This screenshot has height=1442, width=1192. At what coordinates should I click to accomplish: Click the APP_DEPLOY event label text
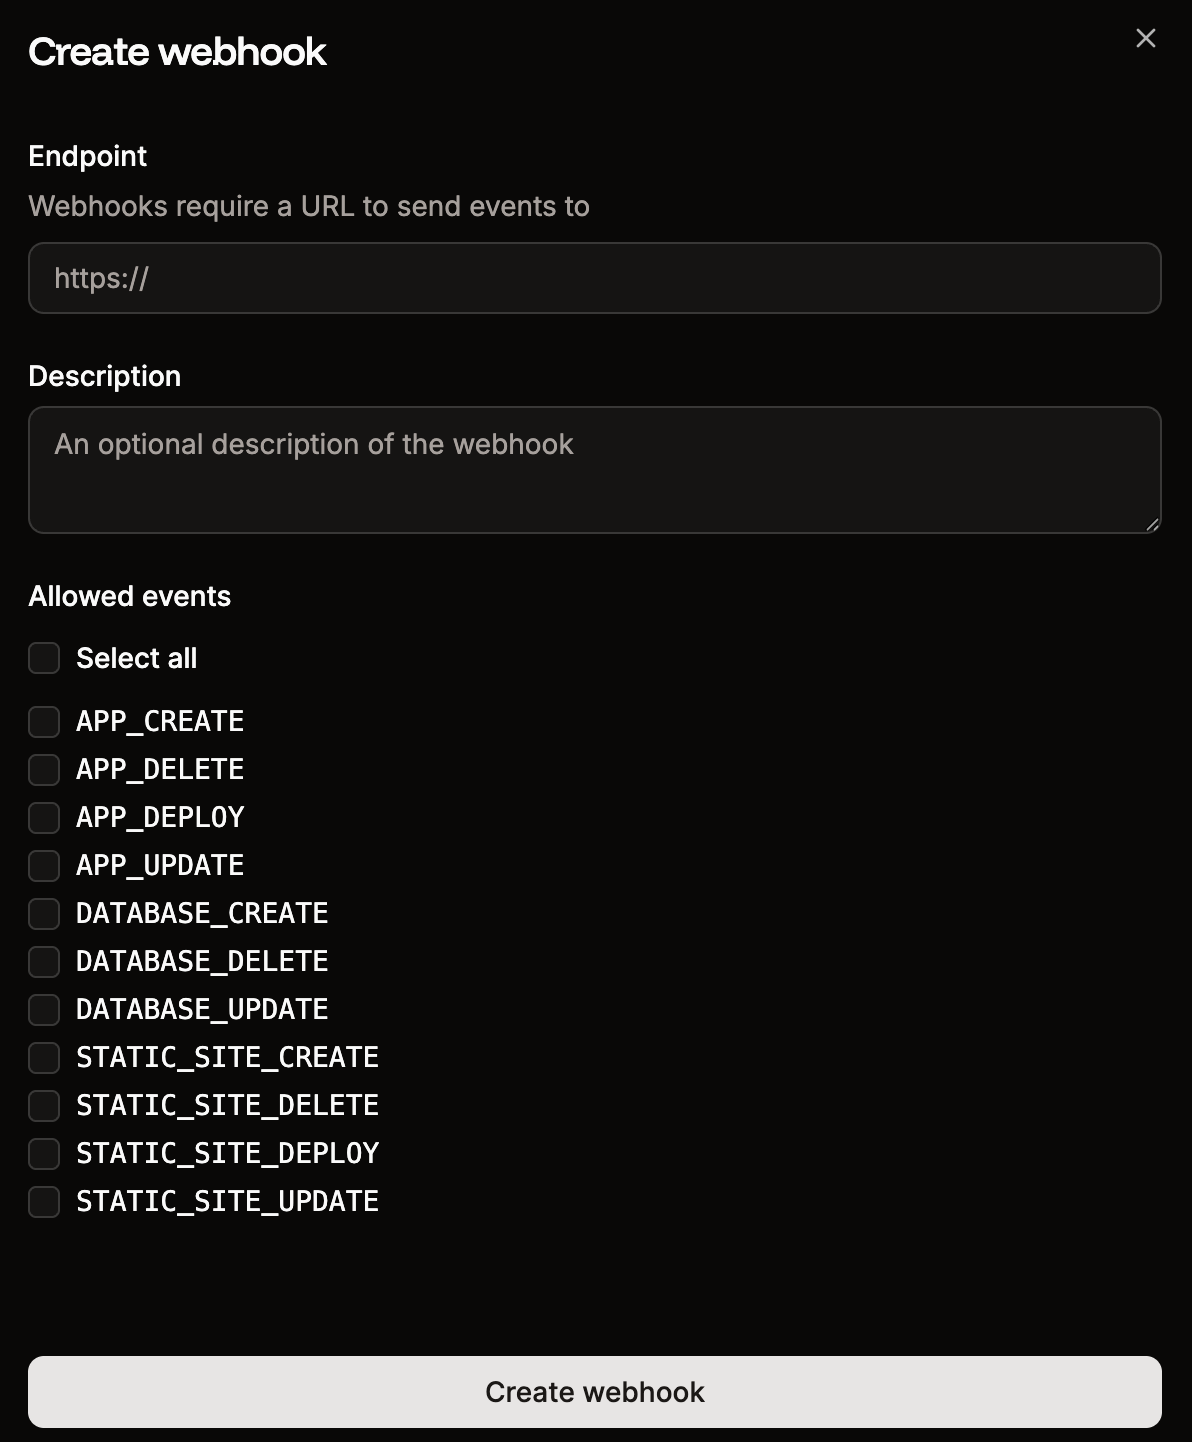tap(161, 817)
